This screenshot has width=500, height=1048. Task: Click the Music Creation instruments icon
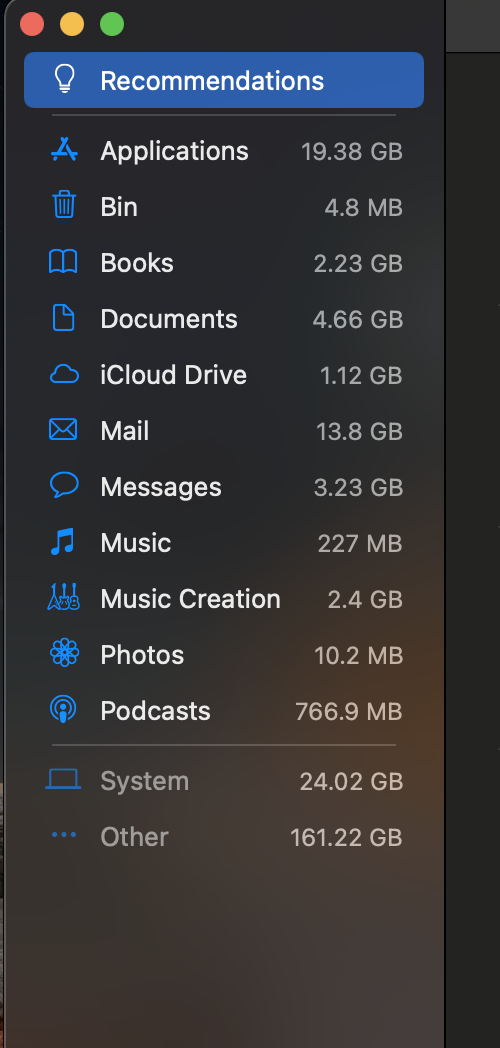point(64,597)
